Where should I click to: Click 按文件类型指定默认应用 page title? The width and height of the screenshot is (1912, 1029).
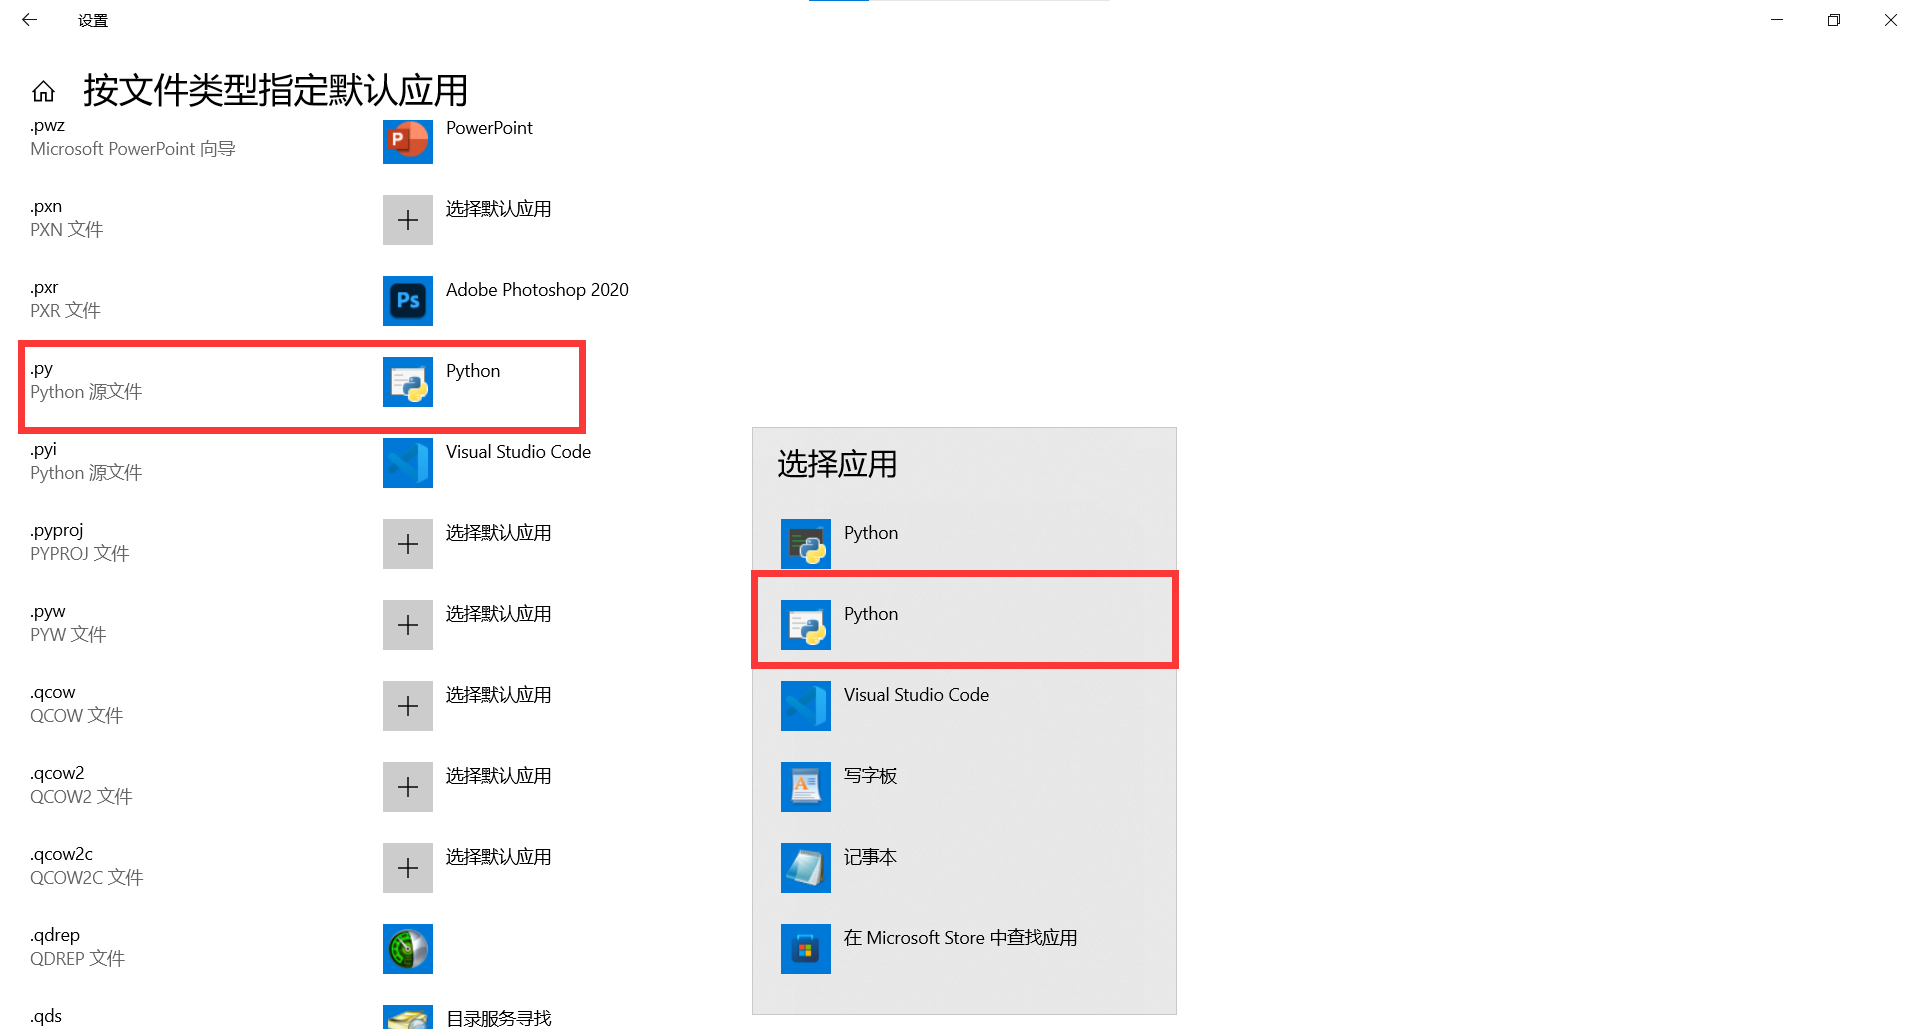coord(276,90)
